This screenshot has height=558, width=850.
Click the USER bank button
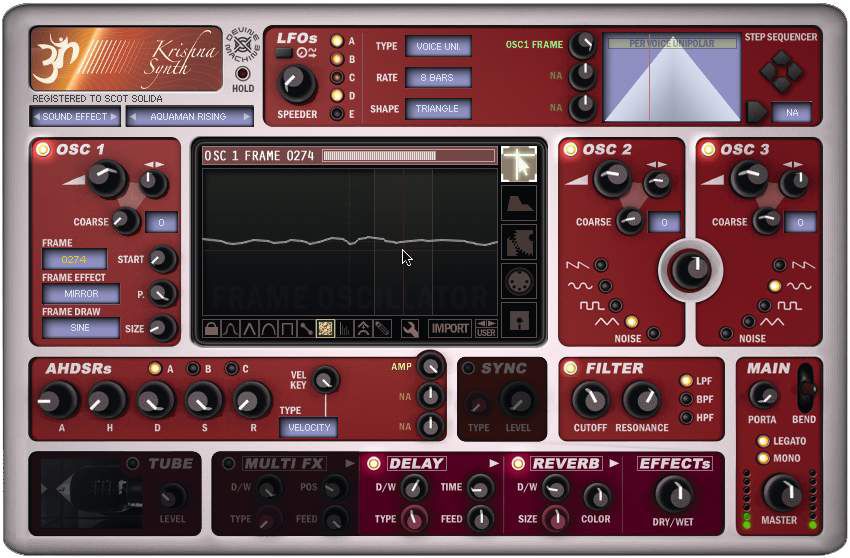486,329
